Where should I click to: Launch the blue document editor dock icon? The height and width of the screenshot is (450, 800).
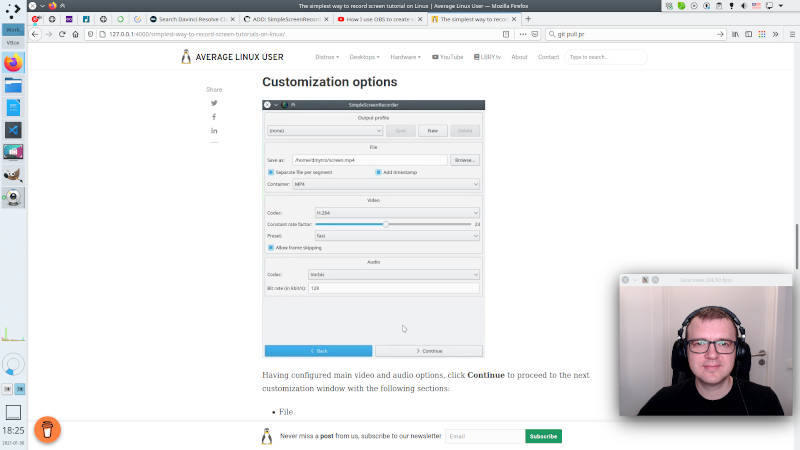(x=13, y=108)
